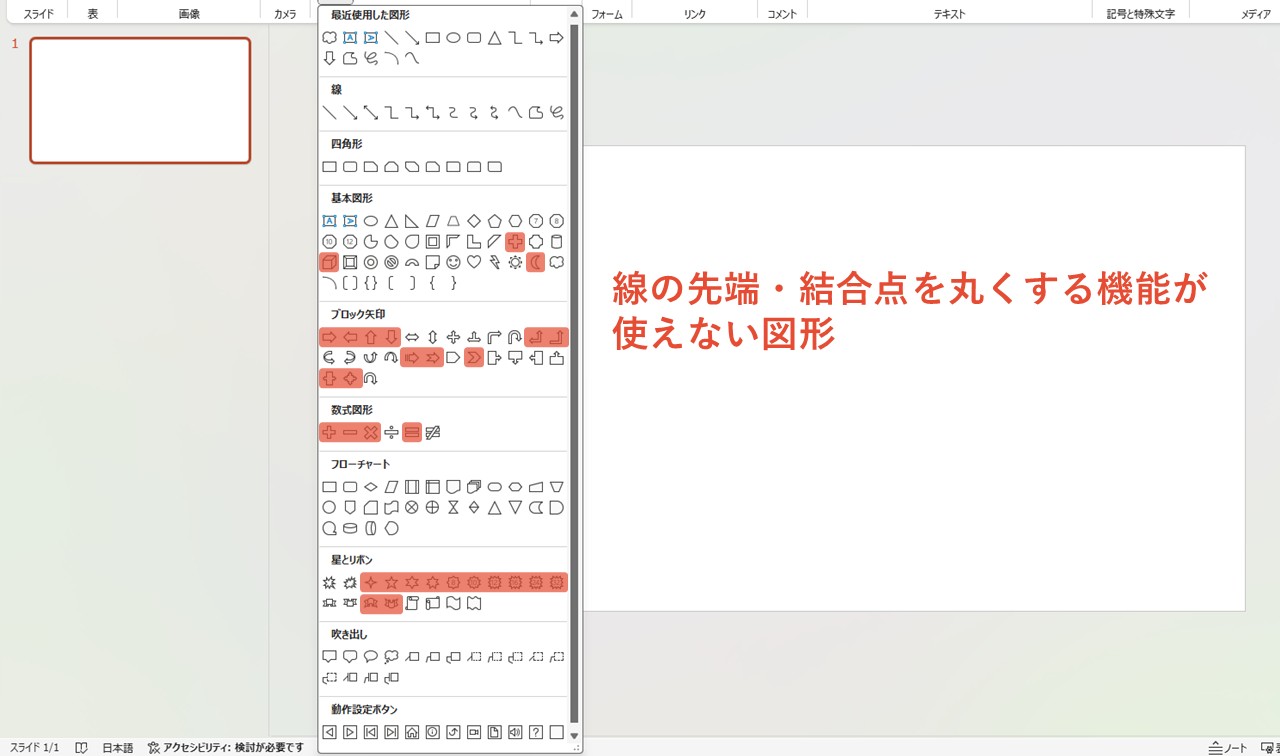Select the sun shape in basic shapes
1280x756 pixels.
[515, 262]
